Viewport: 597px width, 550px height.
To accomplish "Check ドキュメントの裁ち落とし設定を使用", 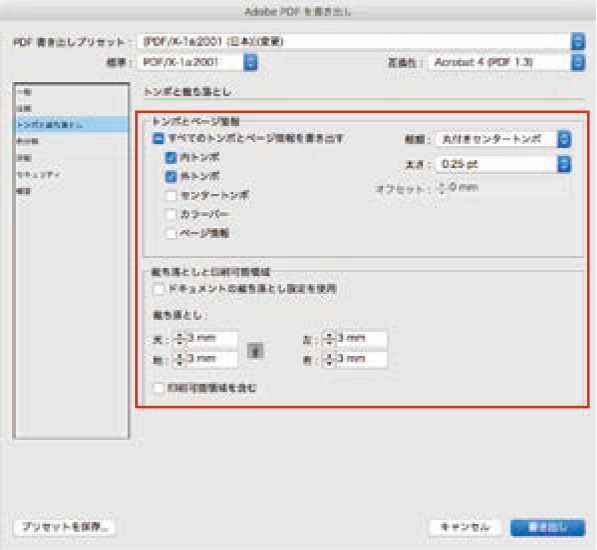I will pyautogui.click(x=158, y=289).
